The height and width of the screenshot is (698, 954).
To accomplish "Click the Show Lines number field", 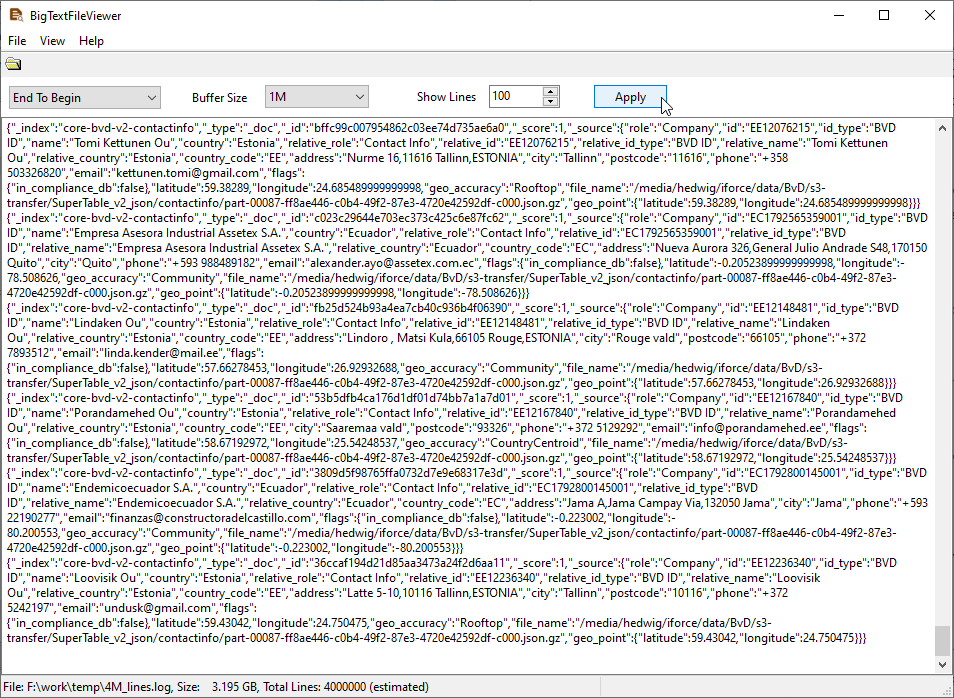I will click(x=516, y=96).
